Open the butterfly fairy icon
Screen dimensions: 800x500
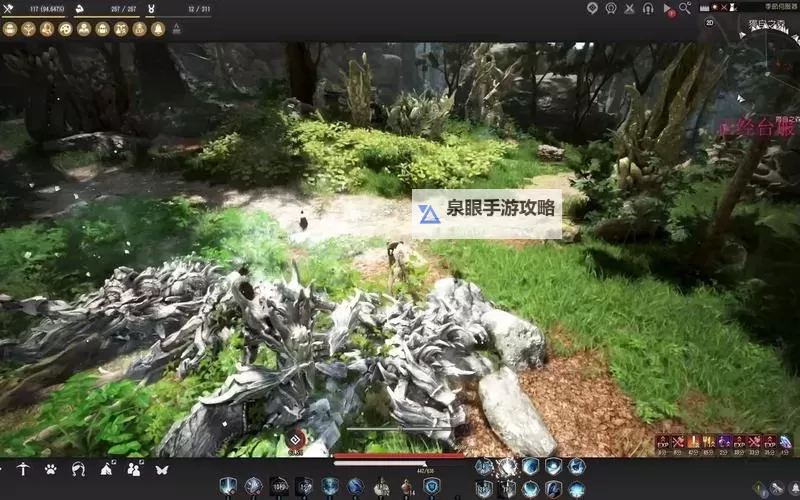pos(162,469)
